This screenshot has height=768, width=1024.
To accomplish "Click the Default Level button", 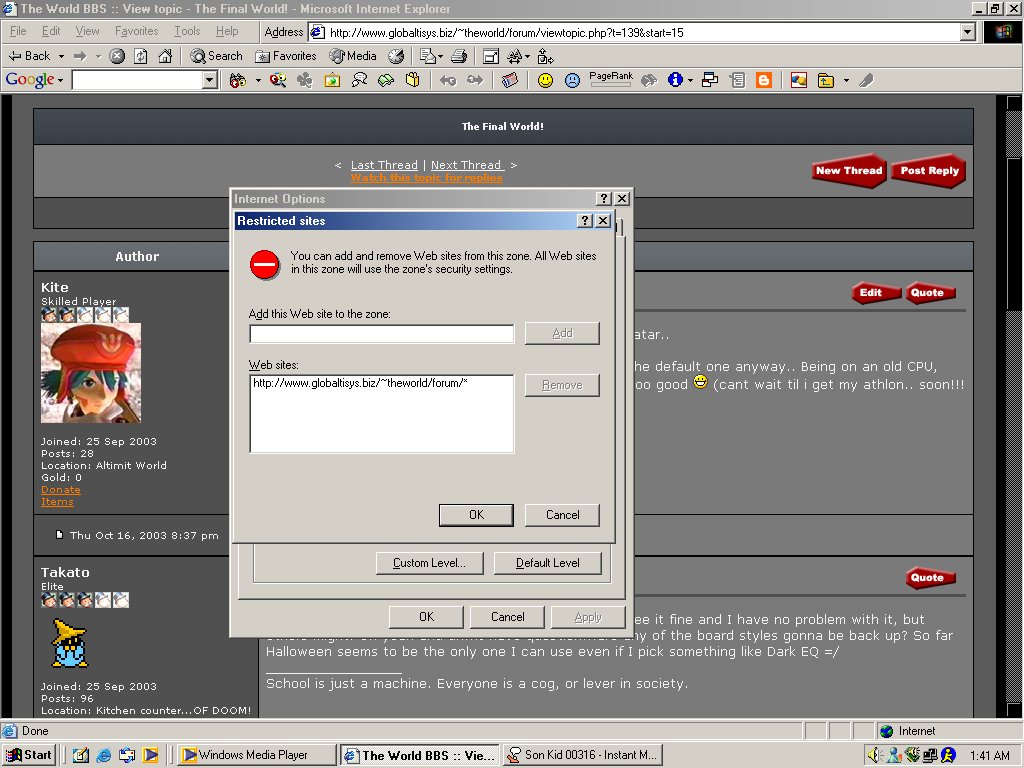I will click(547, 563).
